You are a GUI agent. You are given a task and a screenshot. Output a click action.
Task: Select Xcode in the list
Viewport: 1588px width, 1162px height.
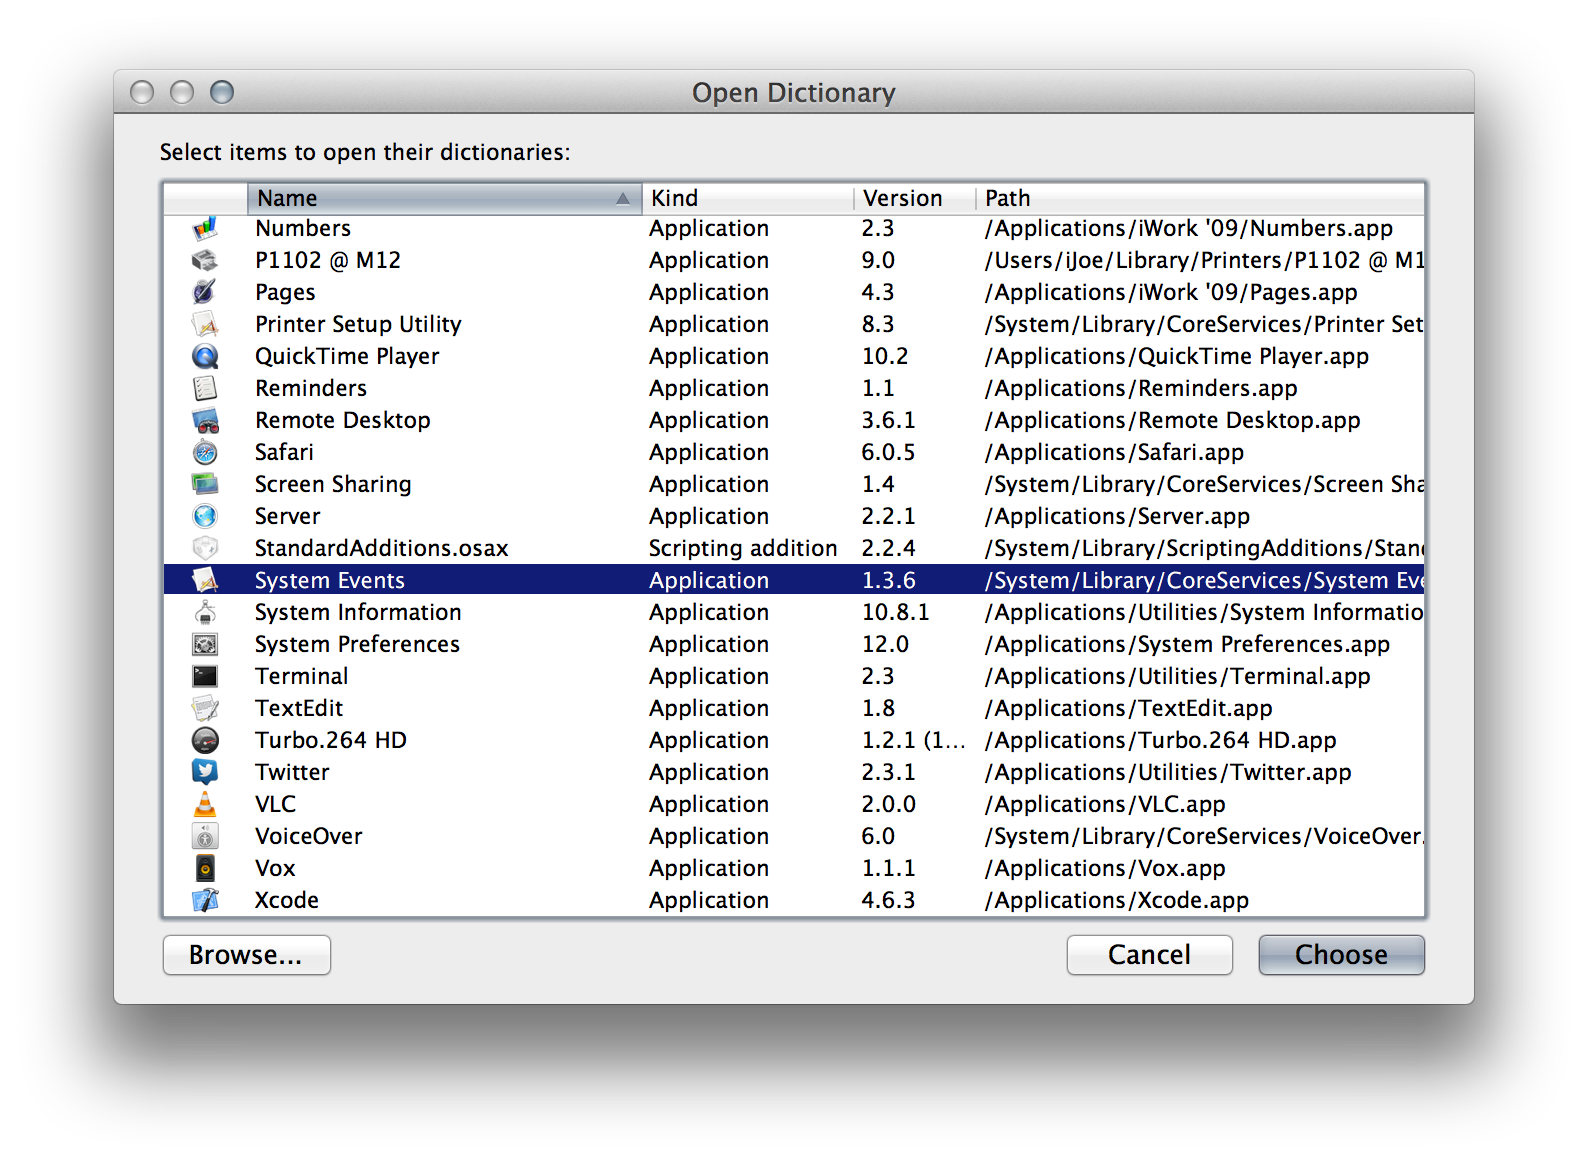[287, 900]
